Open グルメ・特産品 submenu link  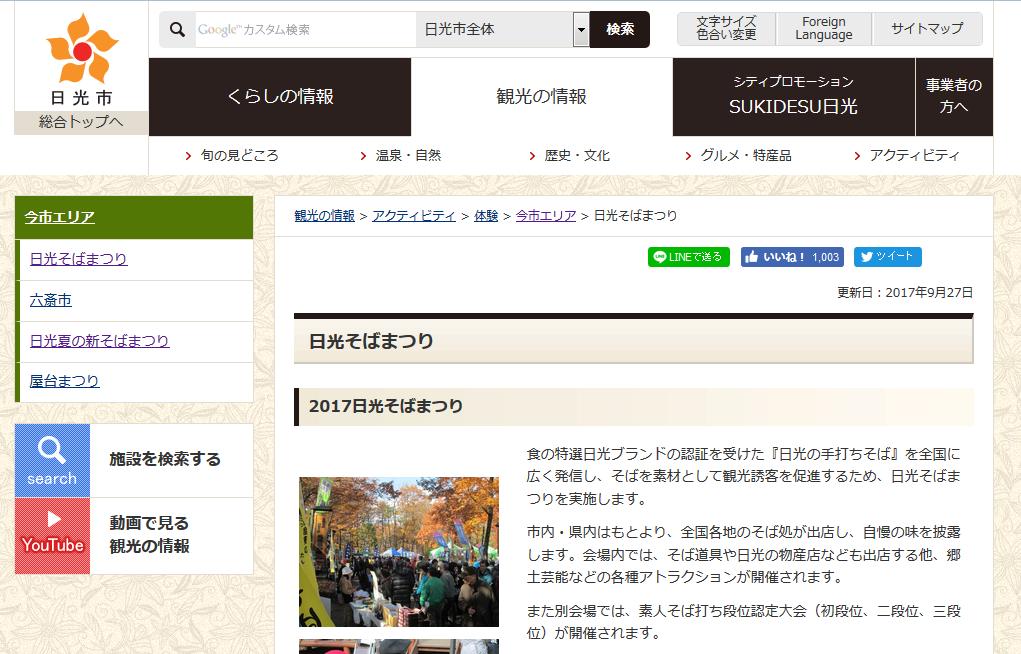click(x=746, y=156)
